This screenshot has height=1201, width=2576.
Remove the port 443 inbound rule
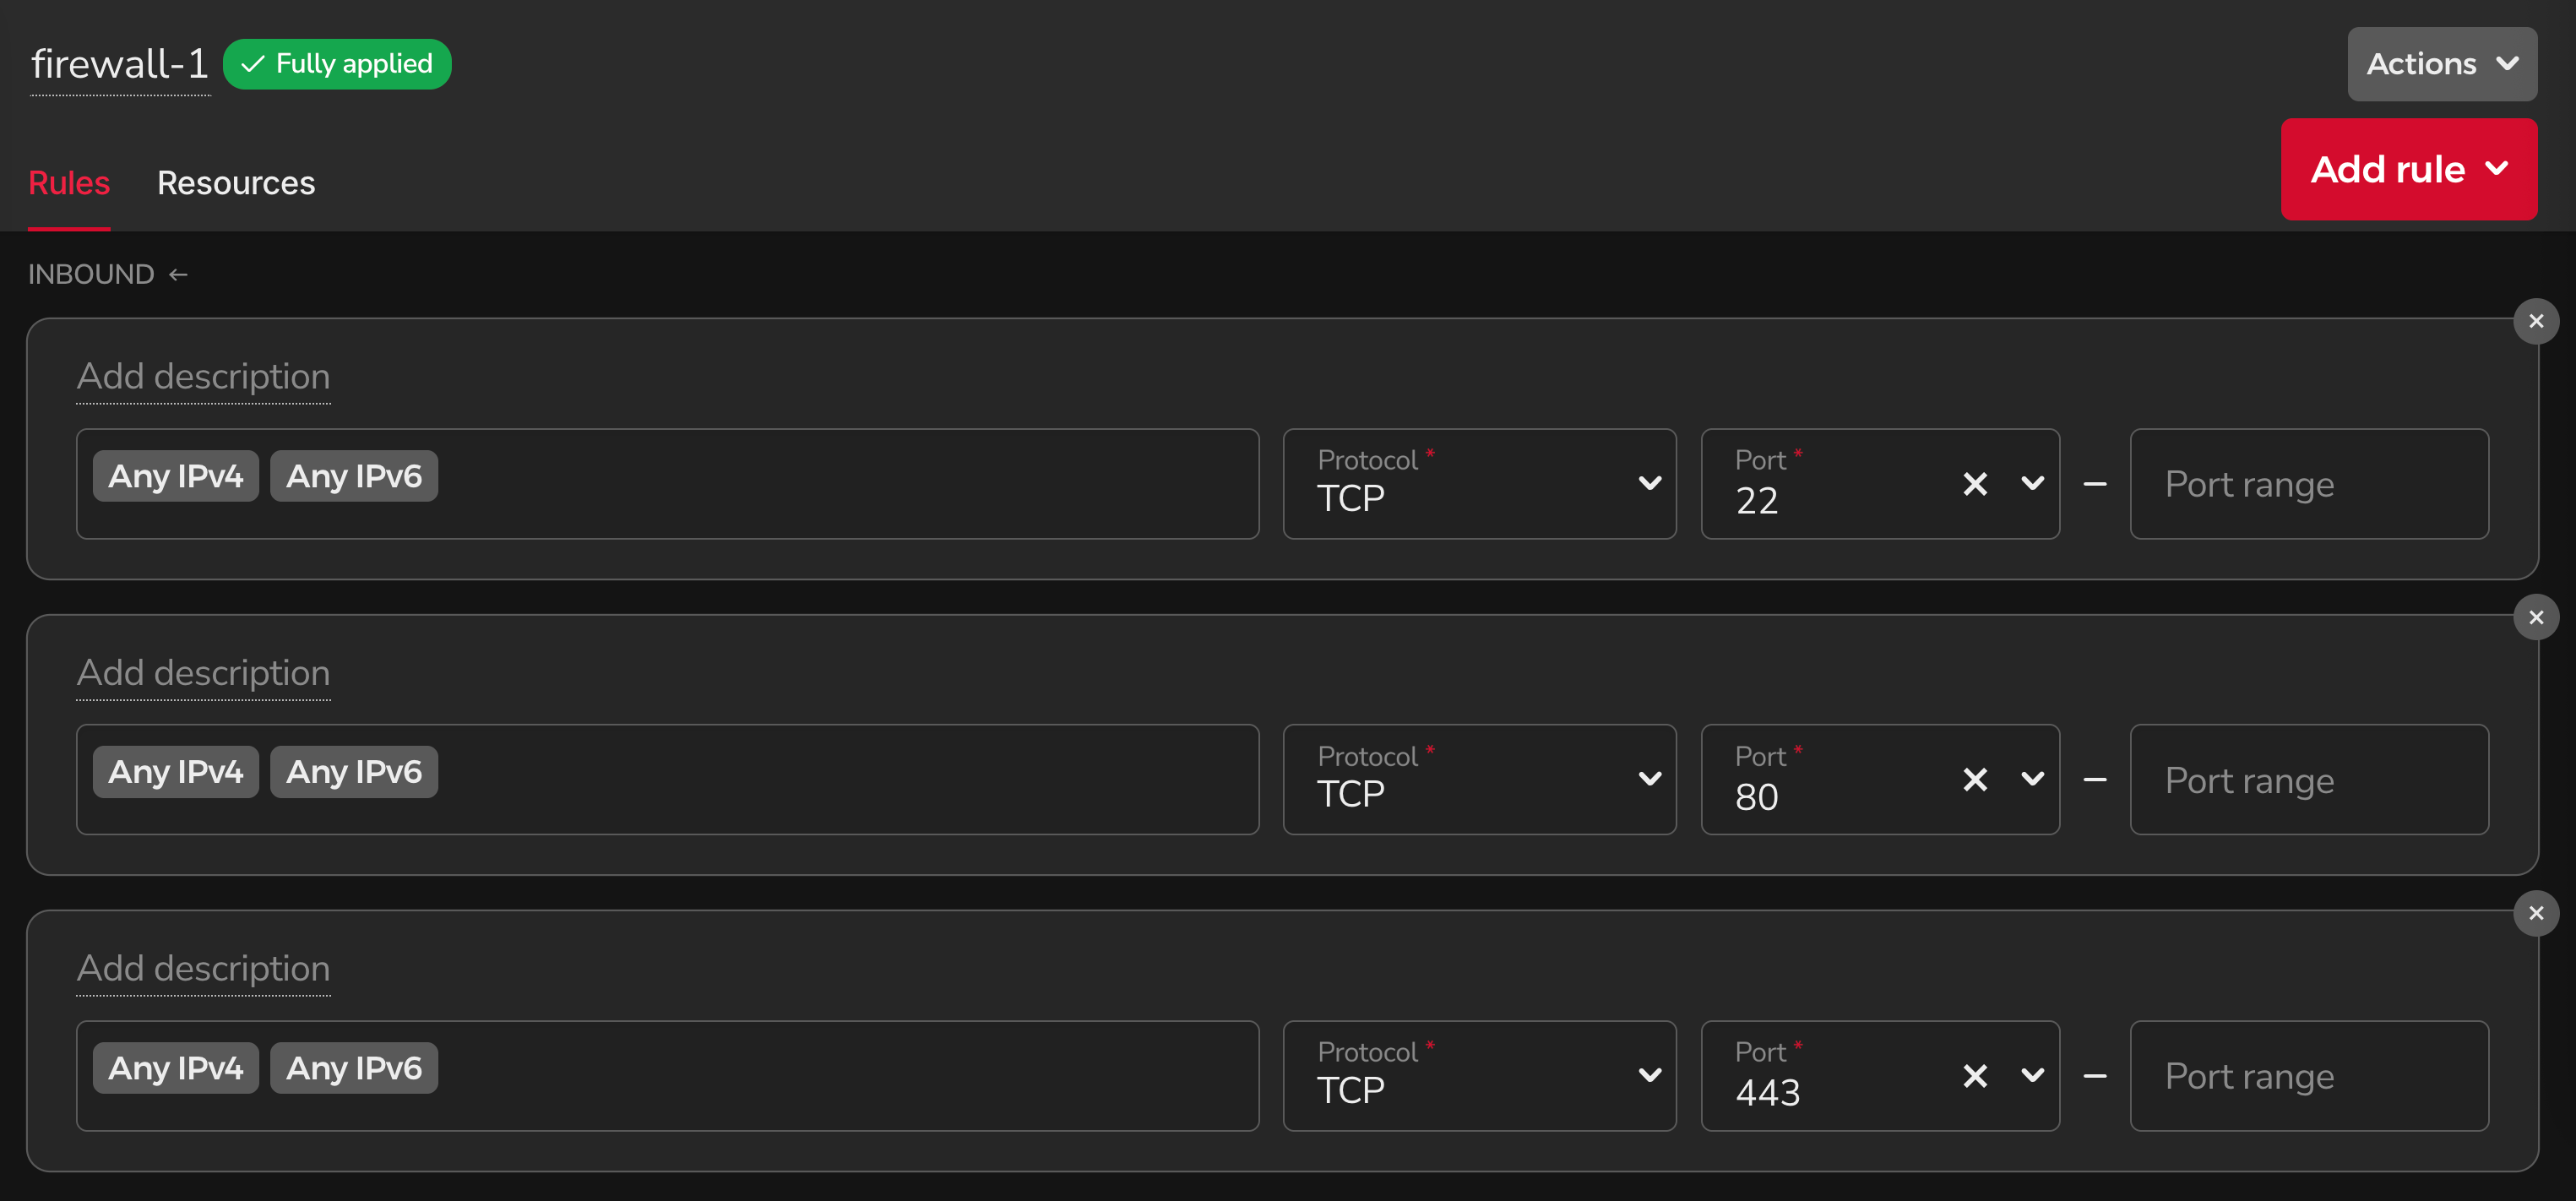[x=2535, y=913]
